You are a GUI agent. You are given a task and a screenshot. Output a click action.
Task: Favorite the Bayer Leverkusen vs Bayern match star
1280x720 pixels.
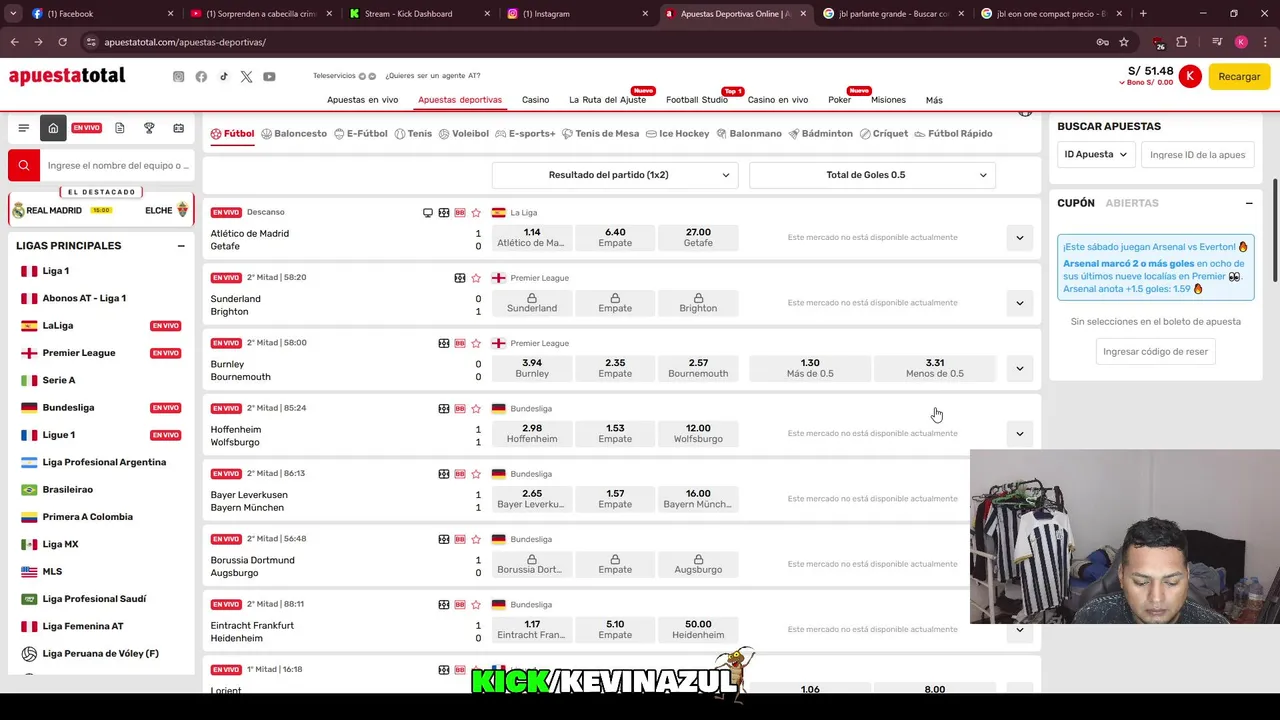click(476, 474)
